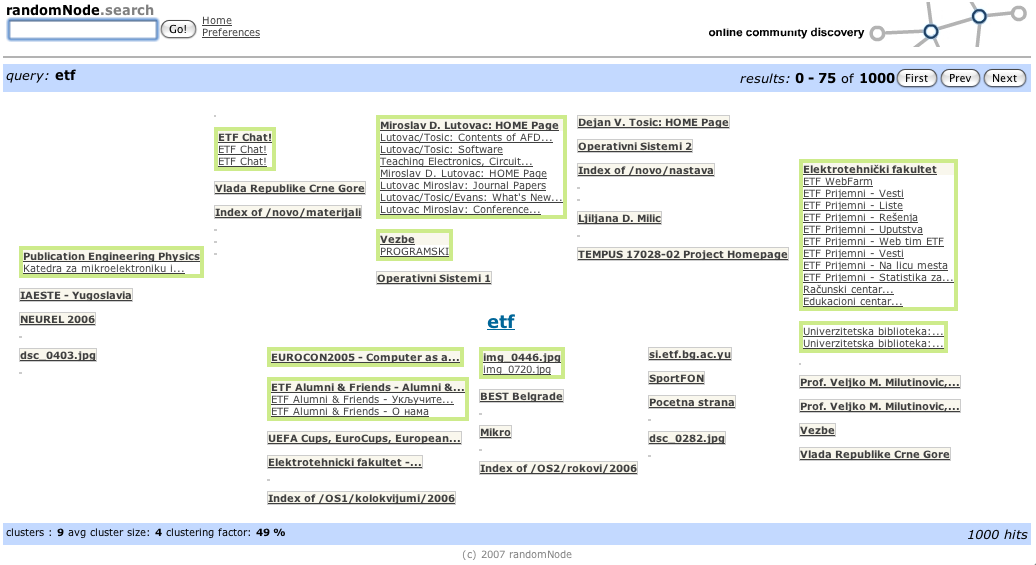Open BEST Belgrade result
This screenshot has width=1036, height=565.
point(521,396)
